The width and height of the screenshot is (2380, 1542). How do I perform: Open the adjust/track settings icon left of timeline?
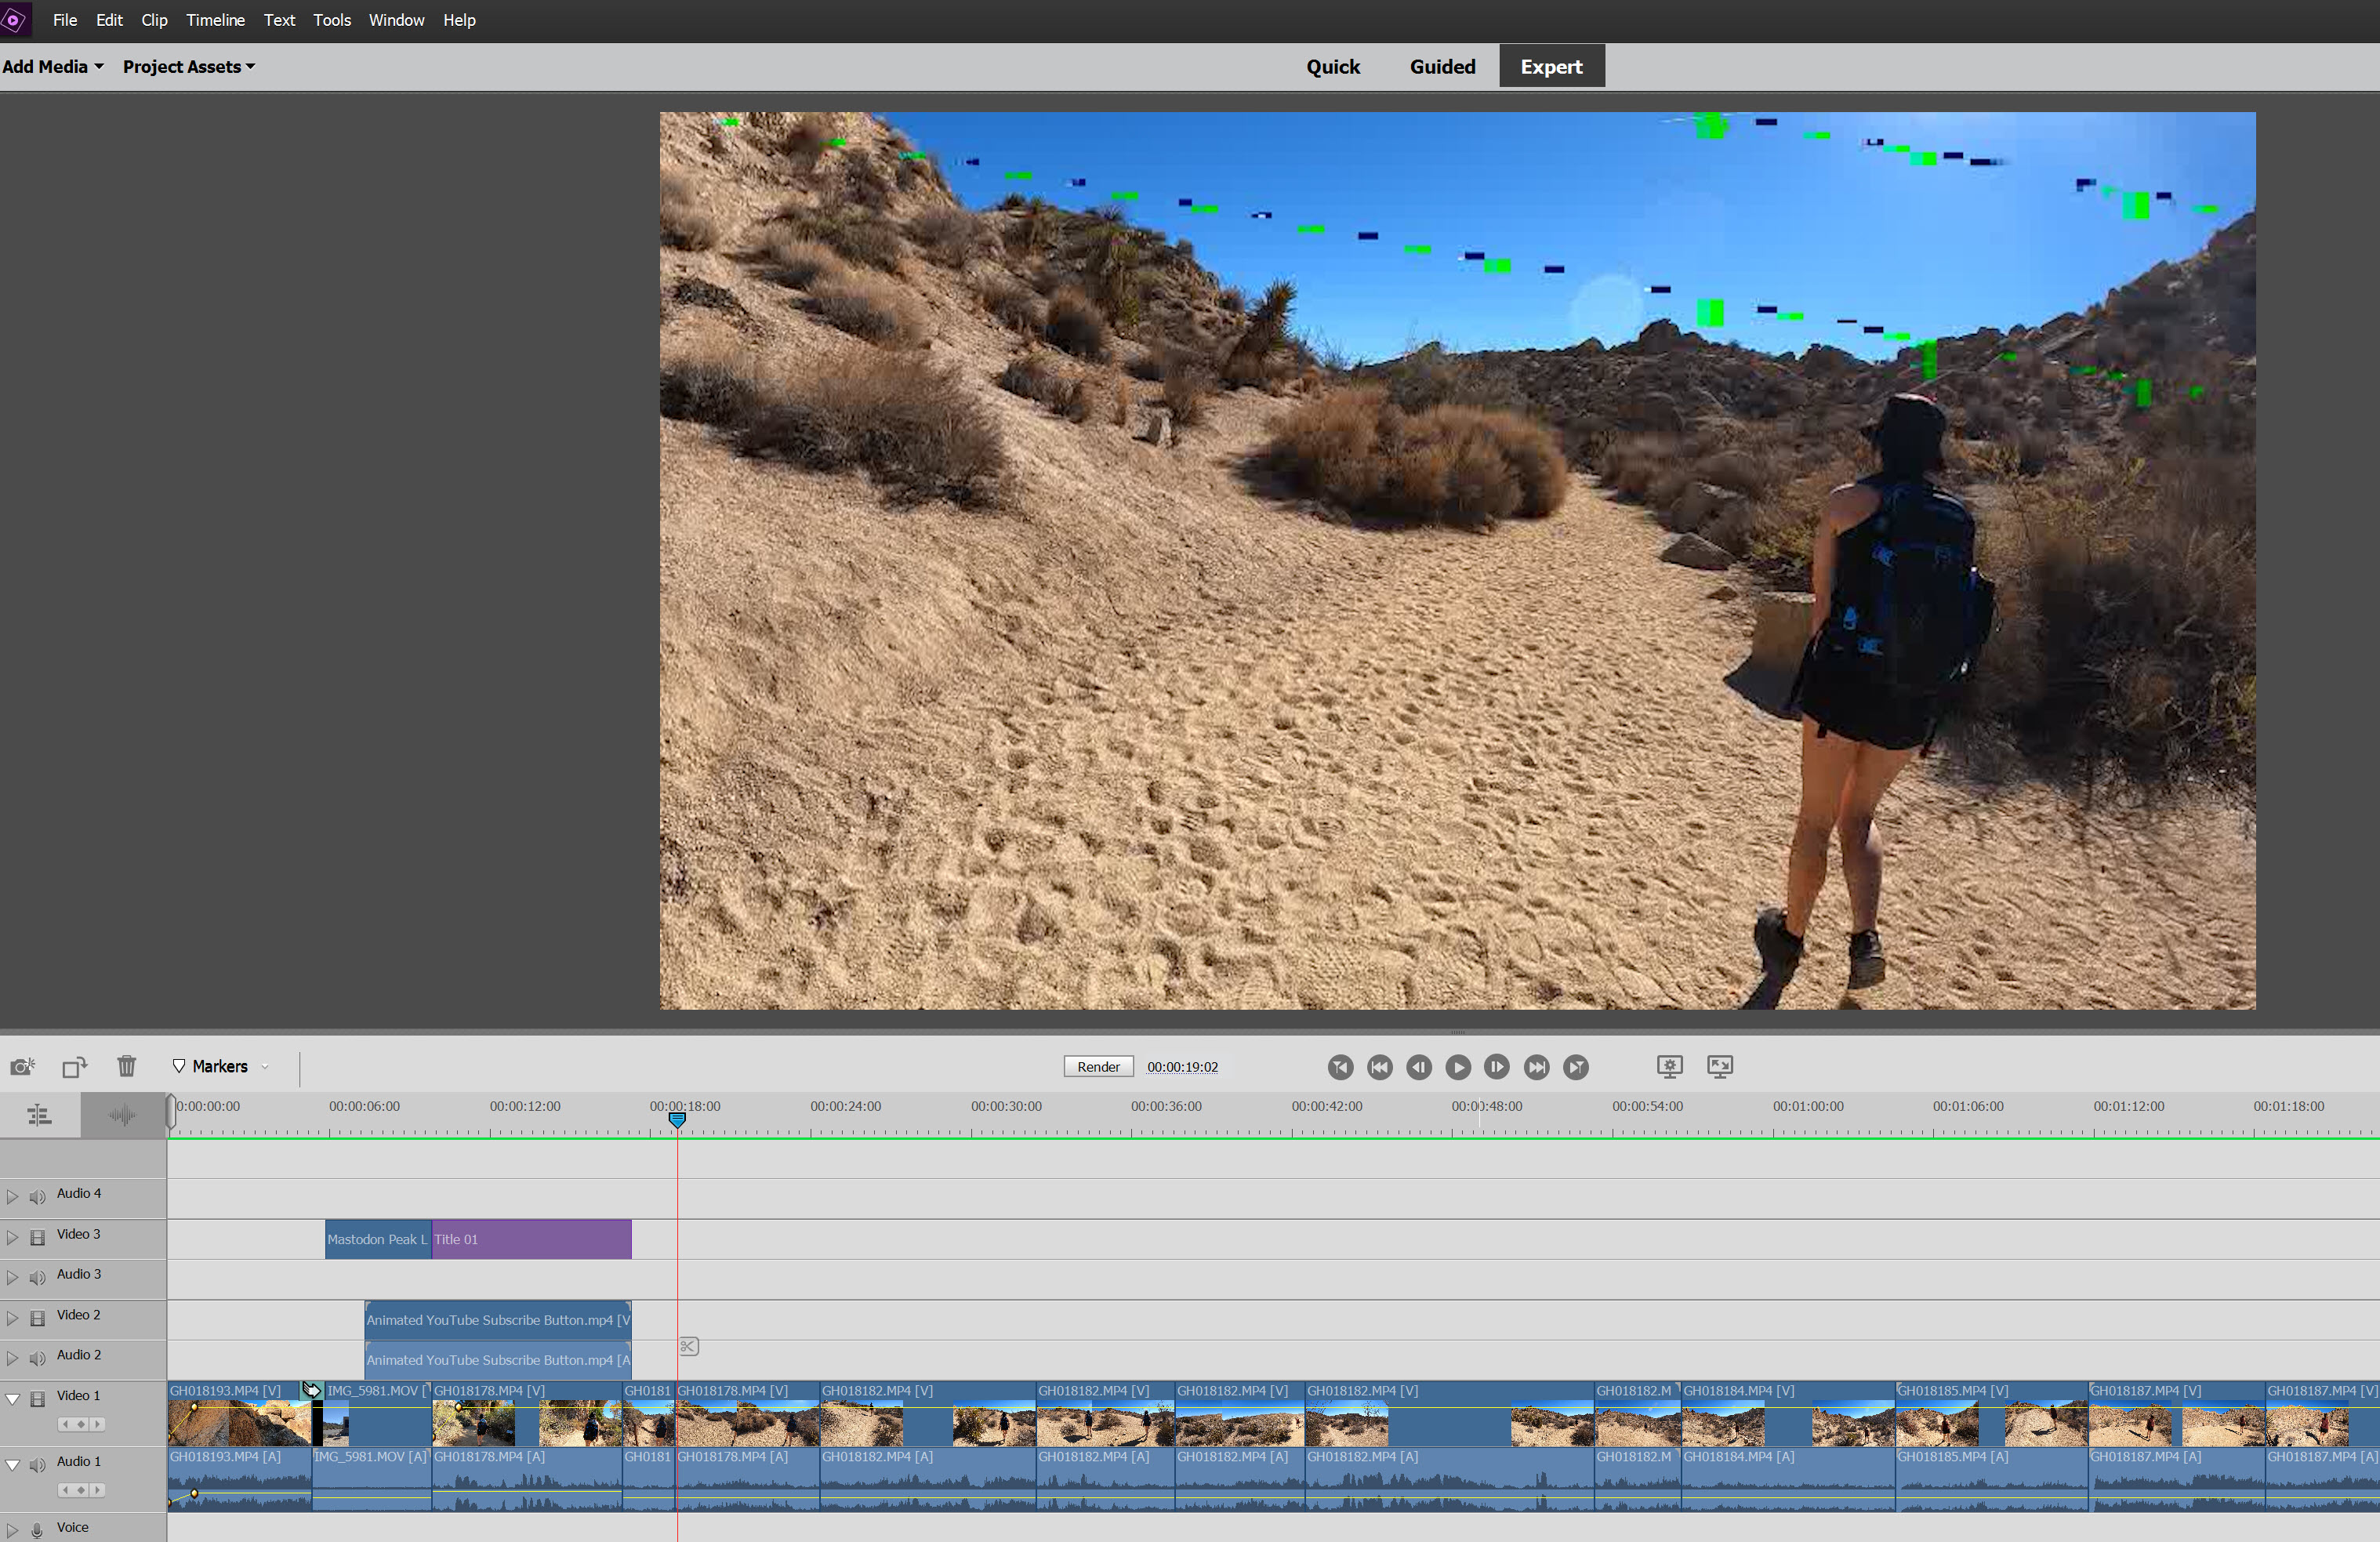point(39,1114)
